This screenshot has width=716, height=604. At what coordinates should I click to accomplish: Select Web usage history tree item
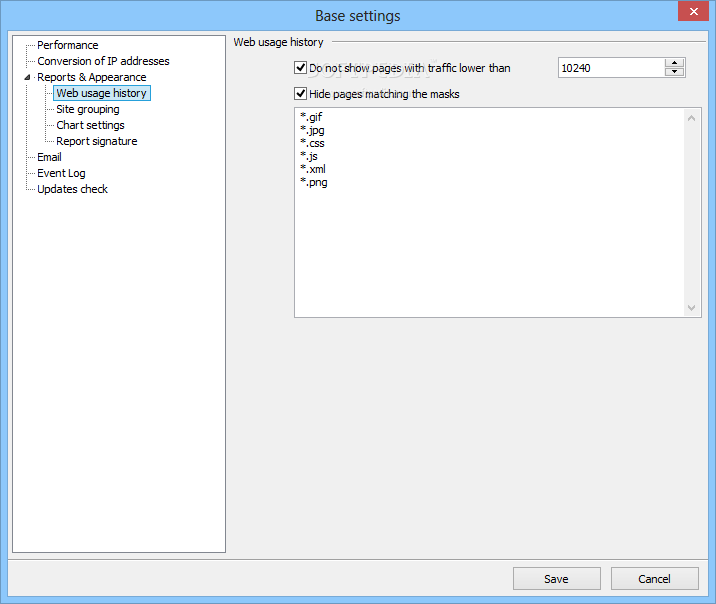point(101,93)
